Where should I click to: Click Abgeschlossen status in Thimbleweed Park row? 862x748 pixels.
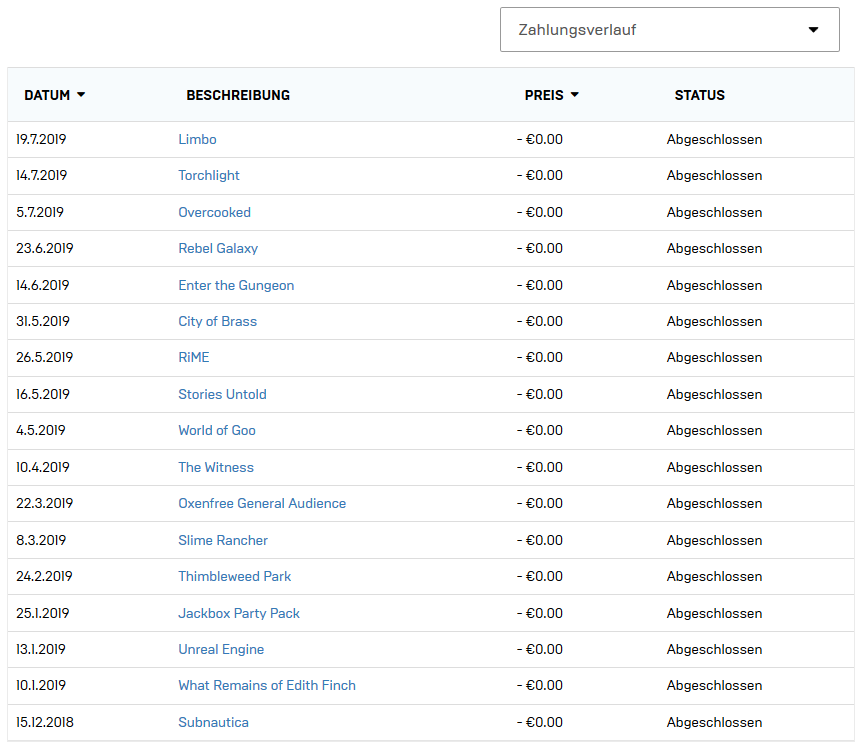coord(715,577)
